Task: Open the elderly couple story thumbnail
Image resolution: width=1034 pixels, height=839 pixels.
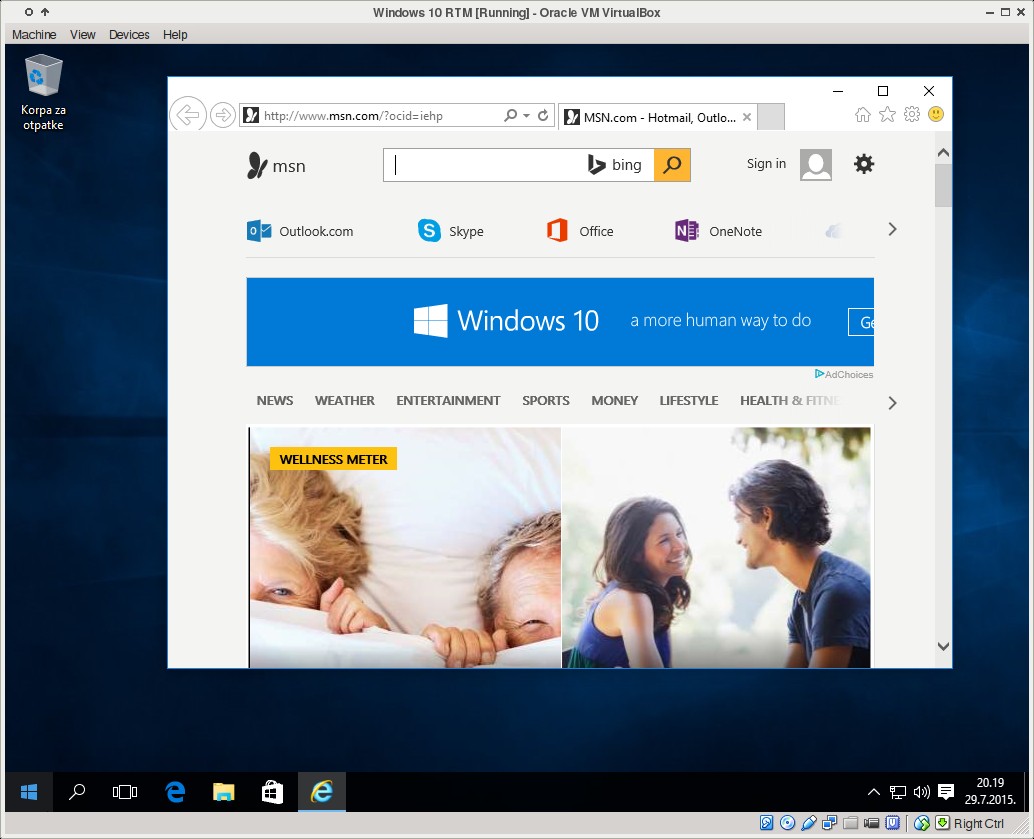Action: coord(405,547)
